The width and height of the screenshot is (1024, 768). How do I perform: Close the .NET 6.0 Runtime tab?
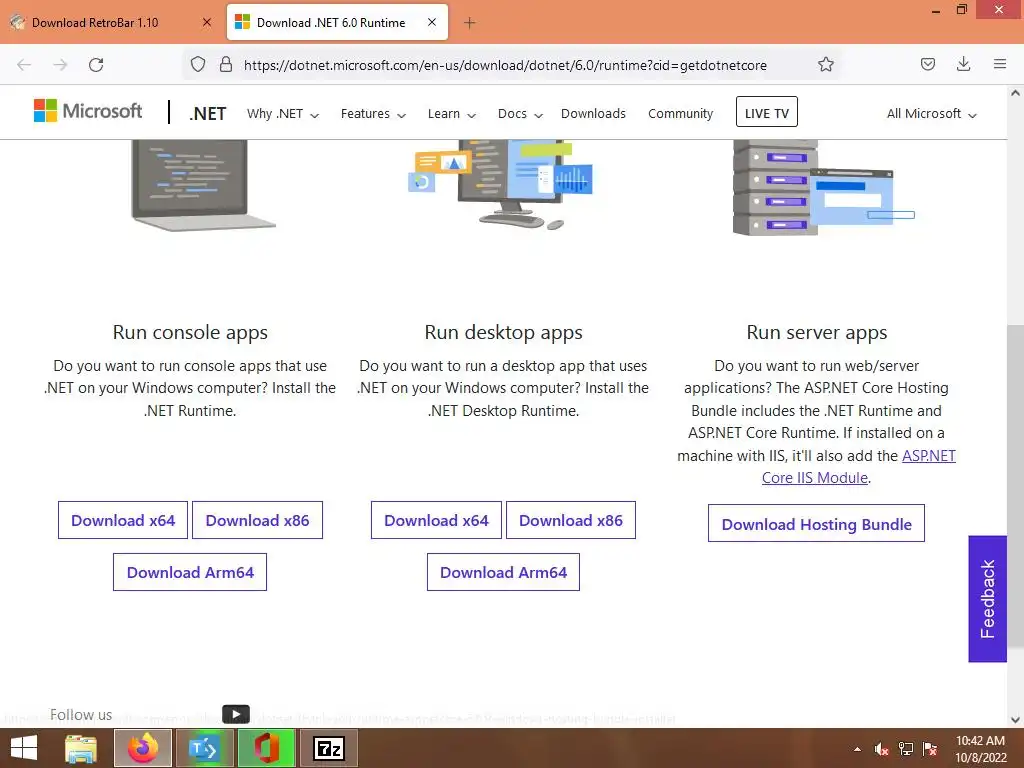(432, 22)
